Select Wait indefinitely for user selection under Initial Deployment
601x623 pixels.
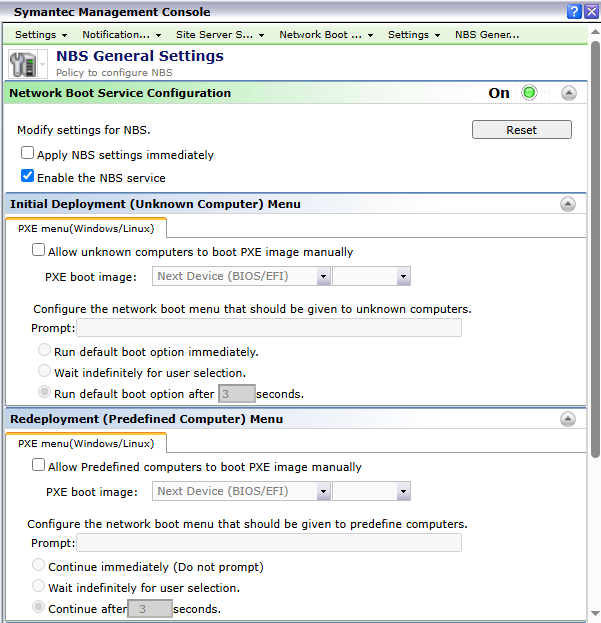[x=45, y=372]
